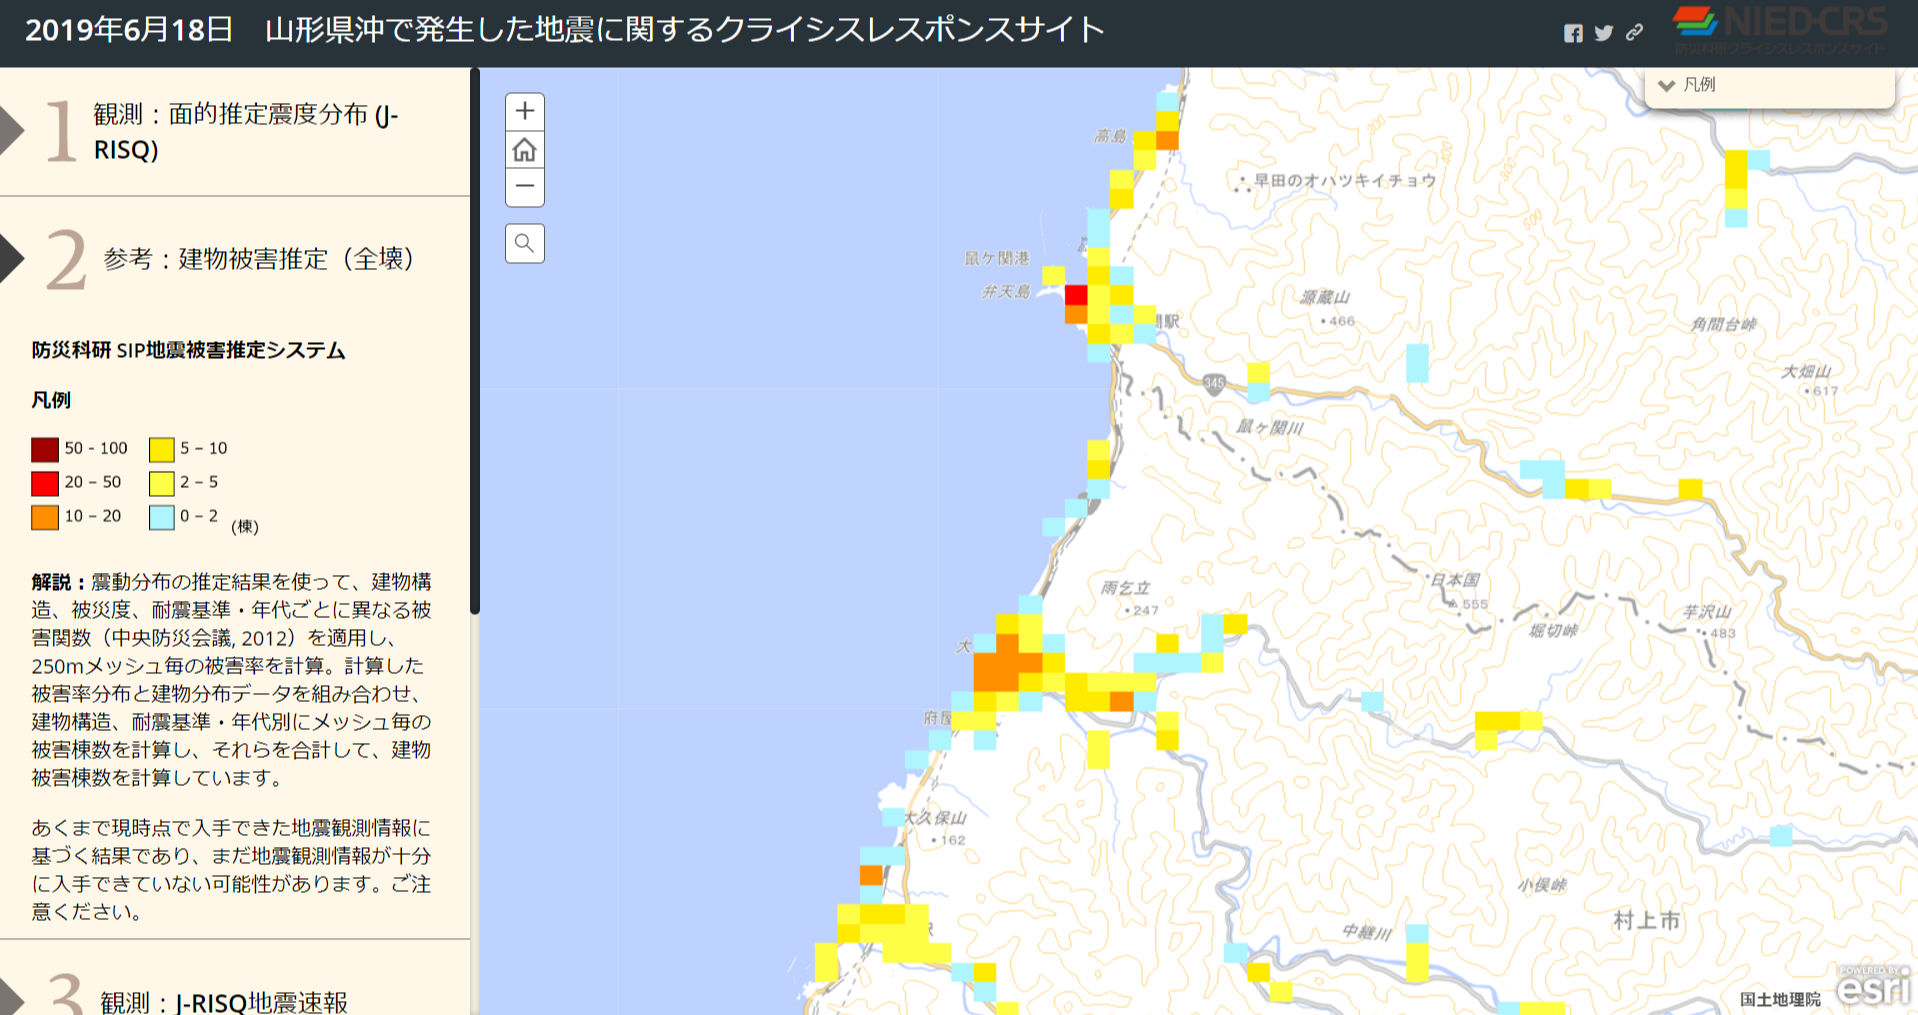This screenshot has width=1918, height=1015.
Task: Share the site on Twitter
Action: click(x=1604, y=33)
